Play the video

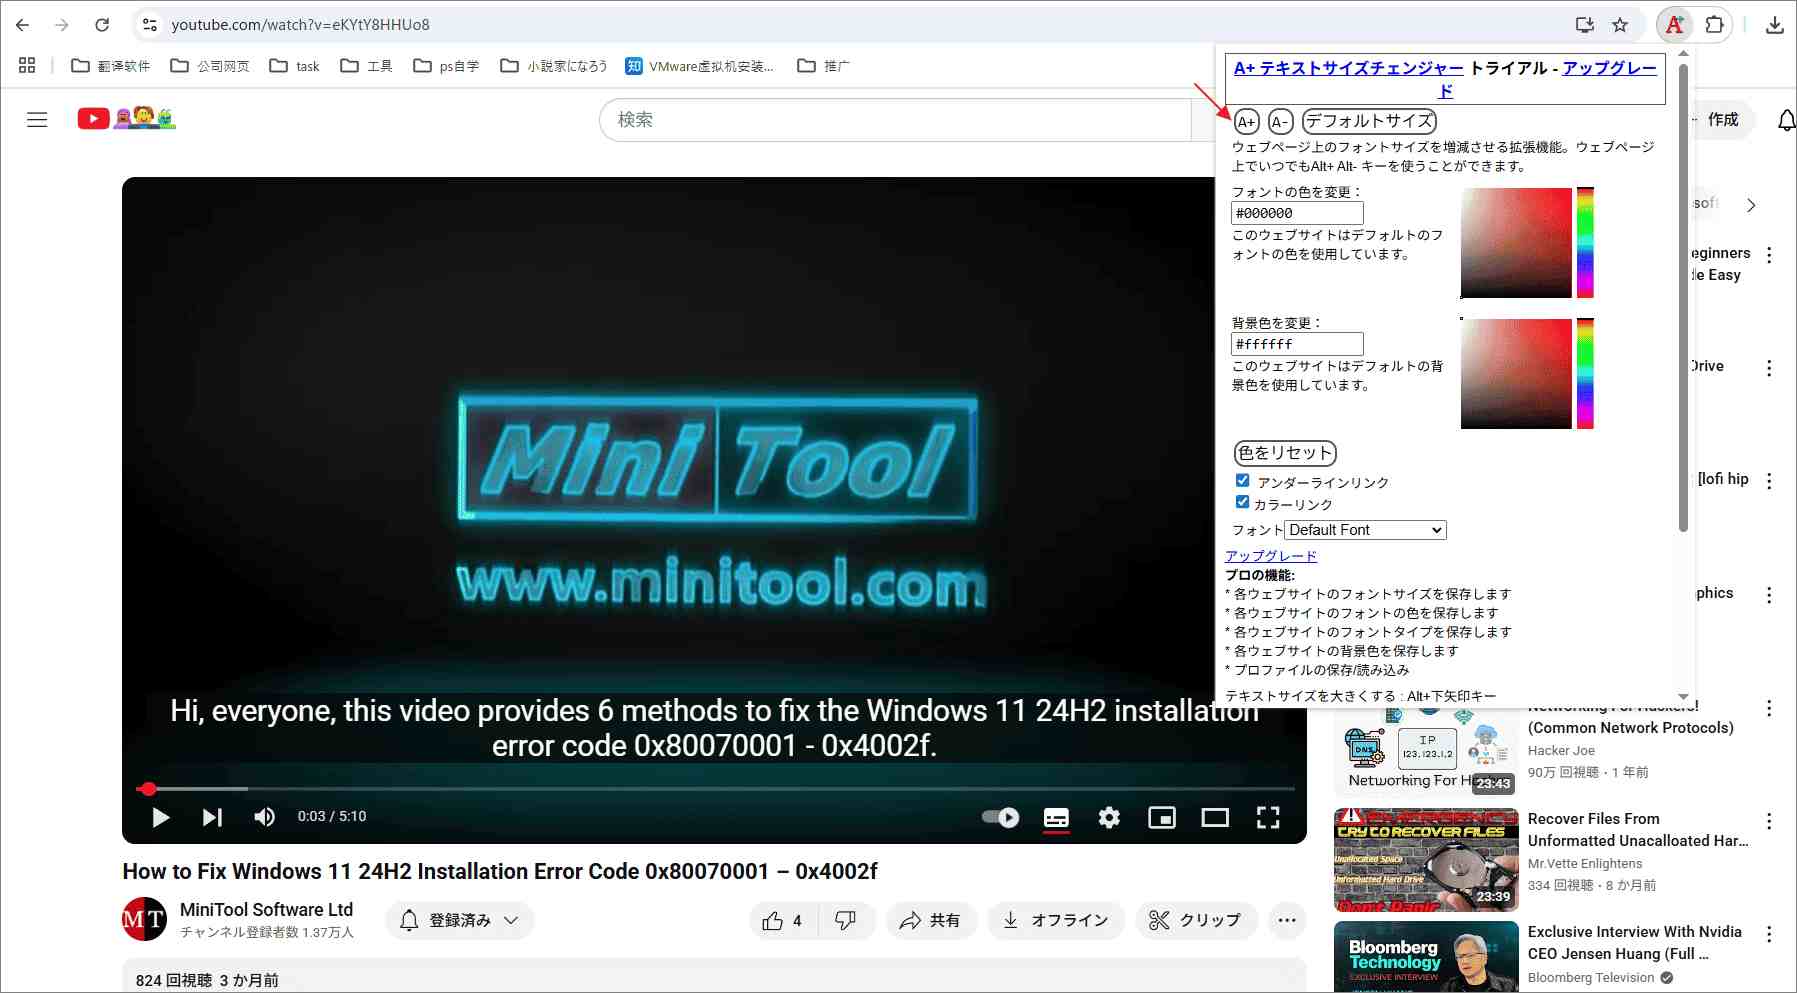pos(160,817)
